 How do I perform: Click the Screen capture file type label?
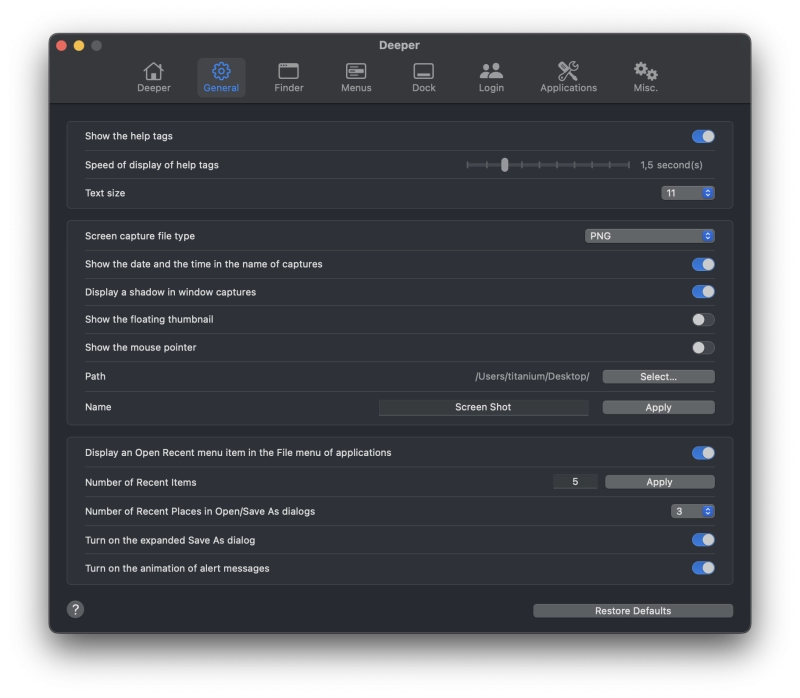140,236
